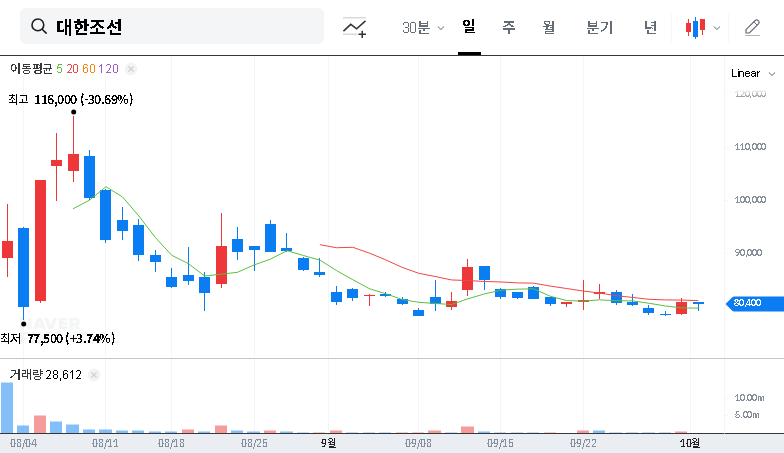
Task: Expand the 30분 minute interval dropdown
Action: pos(423,28)
